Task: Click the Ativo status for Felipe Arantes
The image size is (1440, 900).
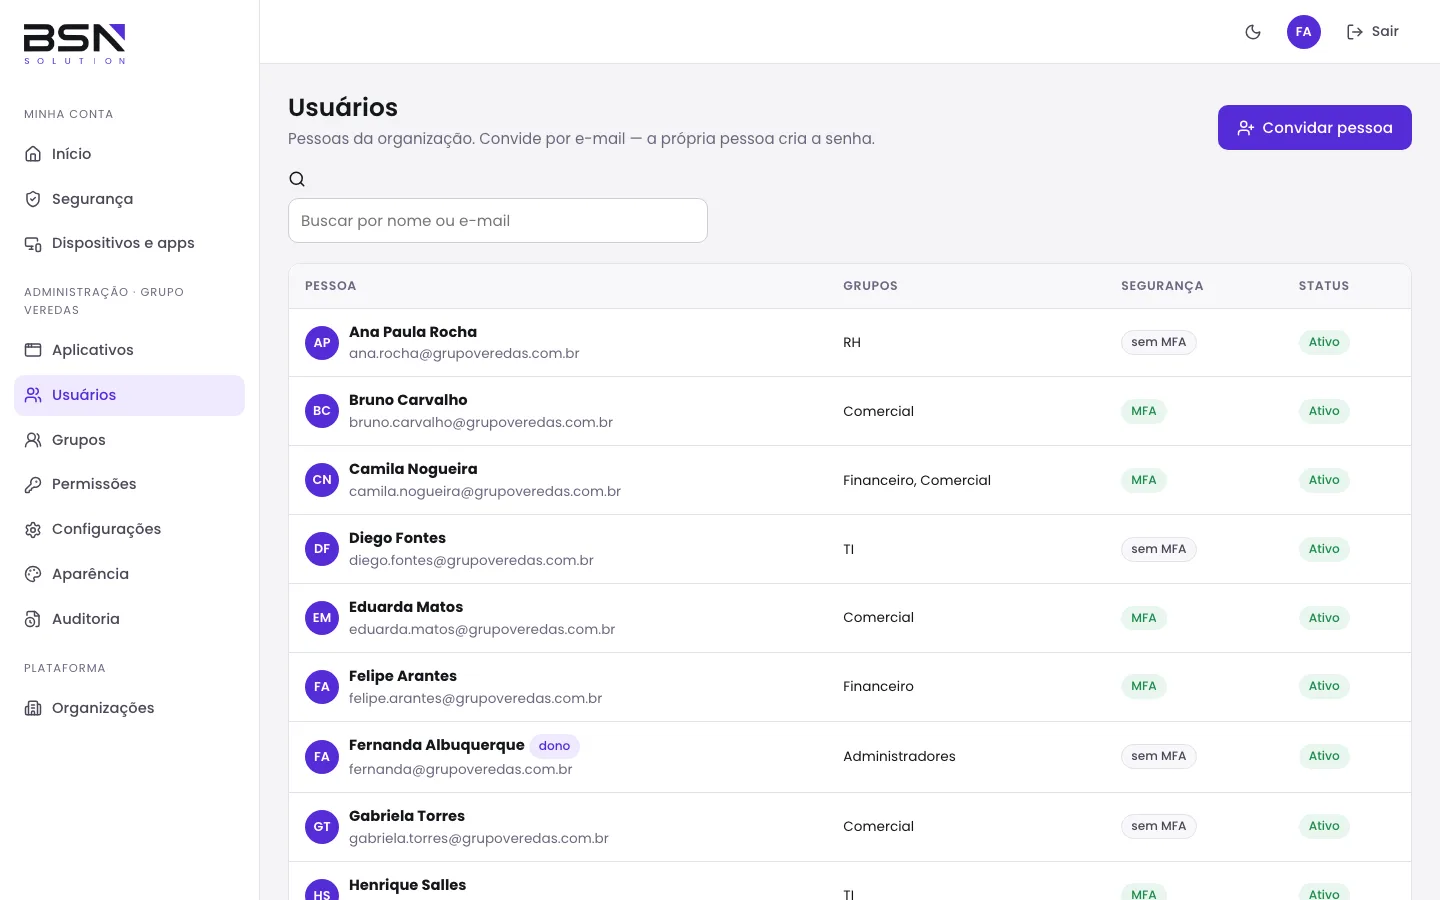Action: tap(1324, 686)
